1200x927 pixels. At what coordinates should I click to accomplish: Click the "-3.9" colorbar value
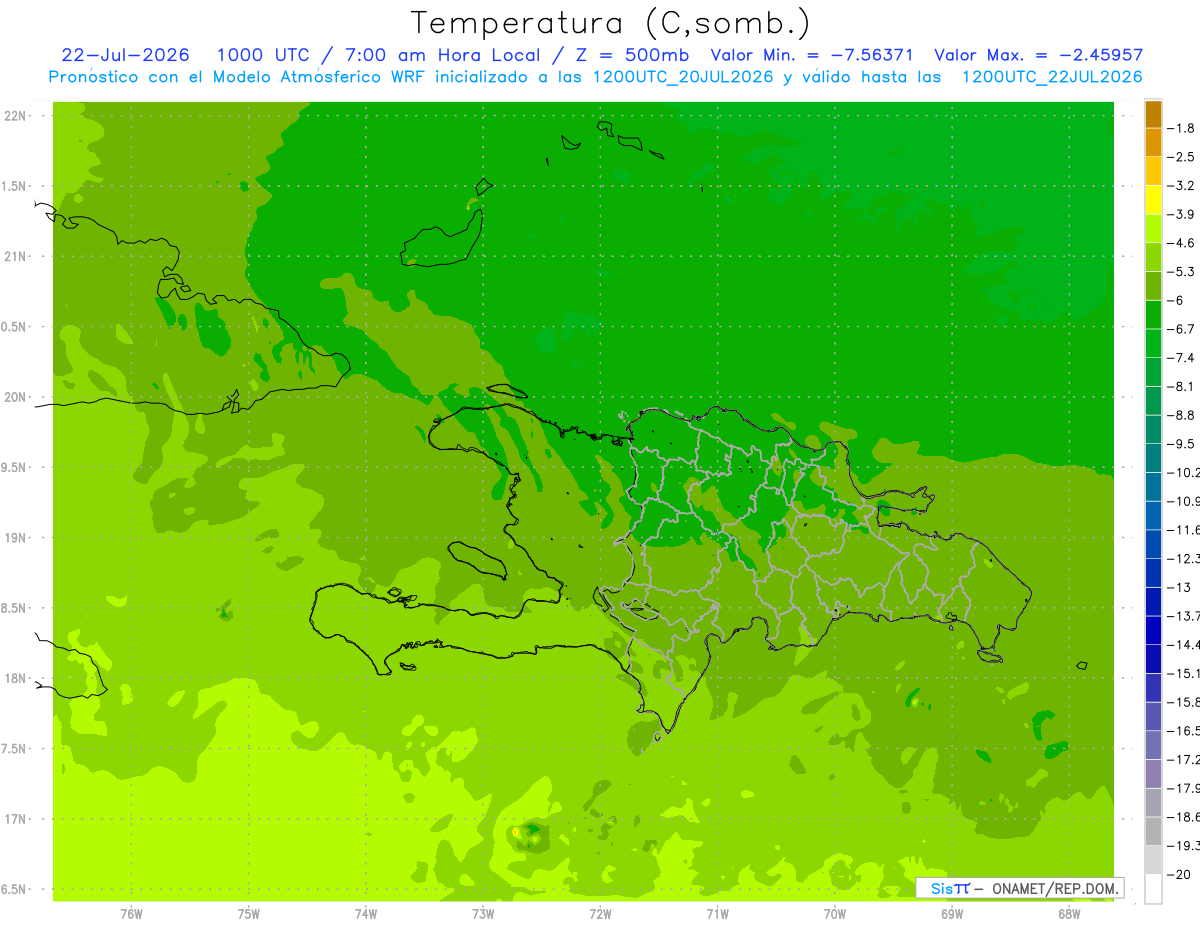(x=1181, y=214)
